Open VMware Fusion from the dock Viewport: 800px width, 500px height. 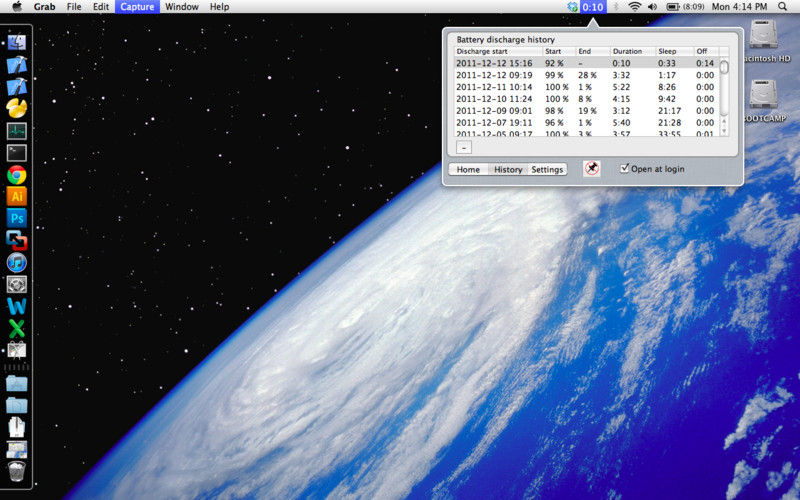point(17,240)
